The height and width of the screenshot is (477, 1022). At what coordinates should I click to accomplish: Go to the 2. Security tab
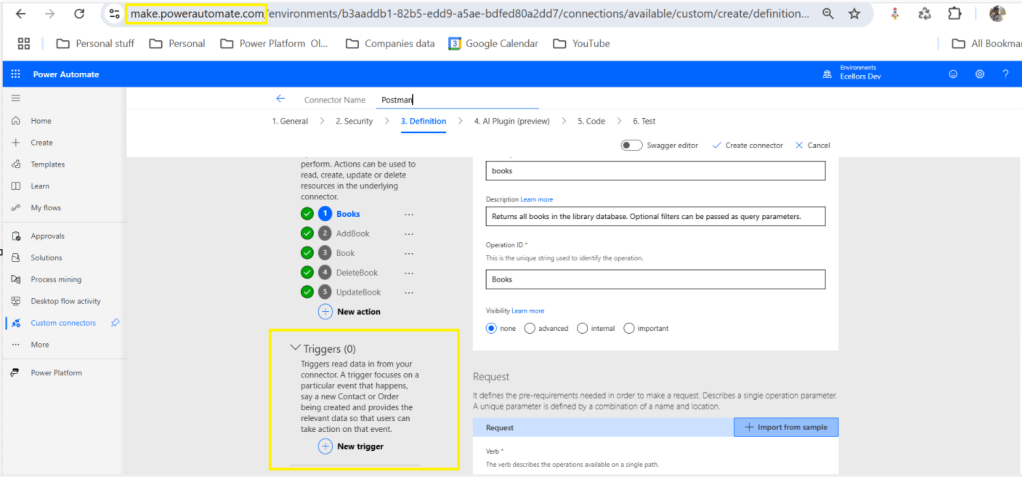point(354,121)
